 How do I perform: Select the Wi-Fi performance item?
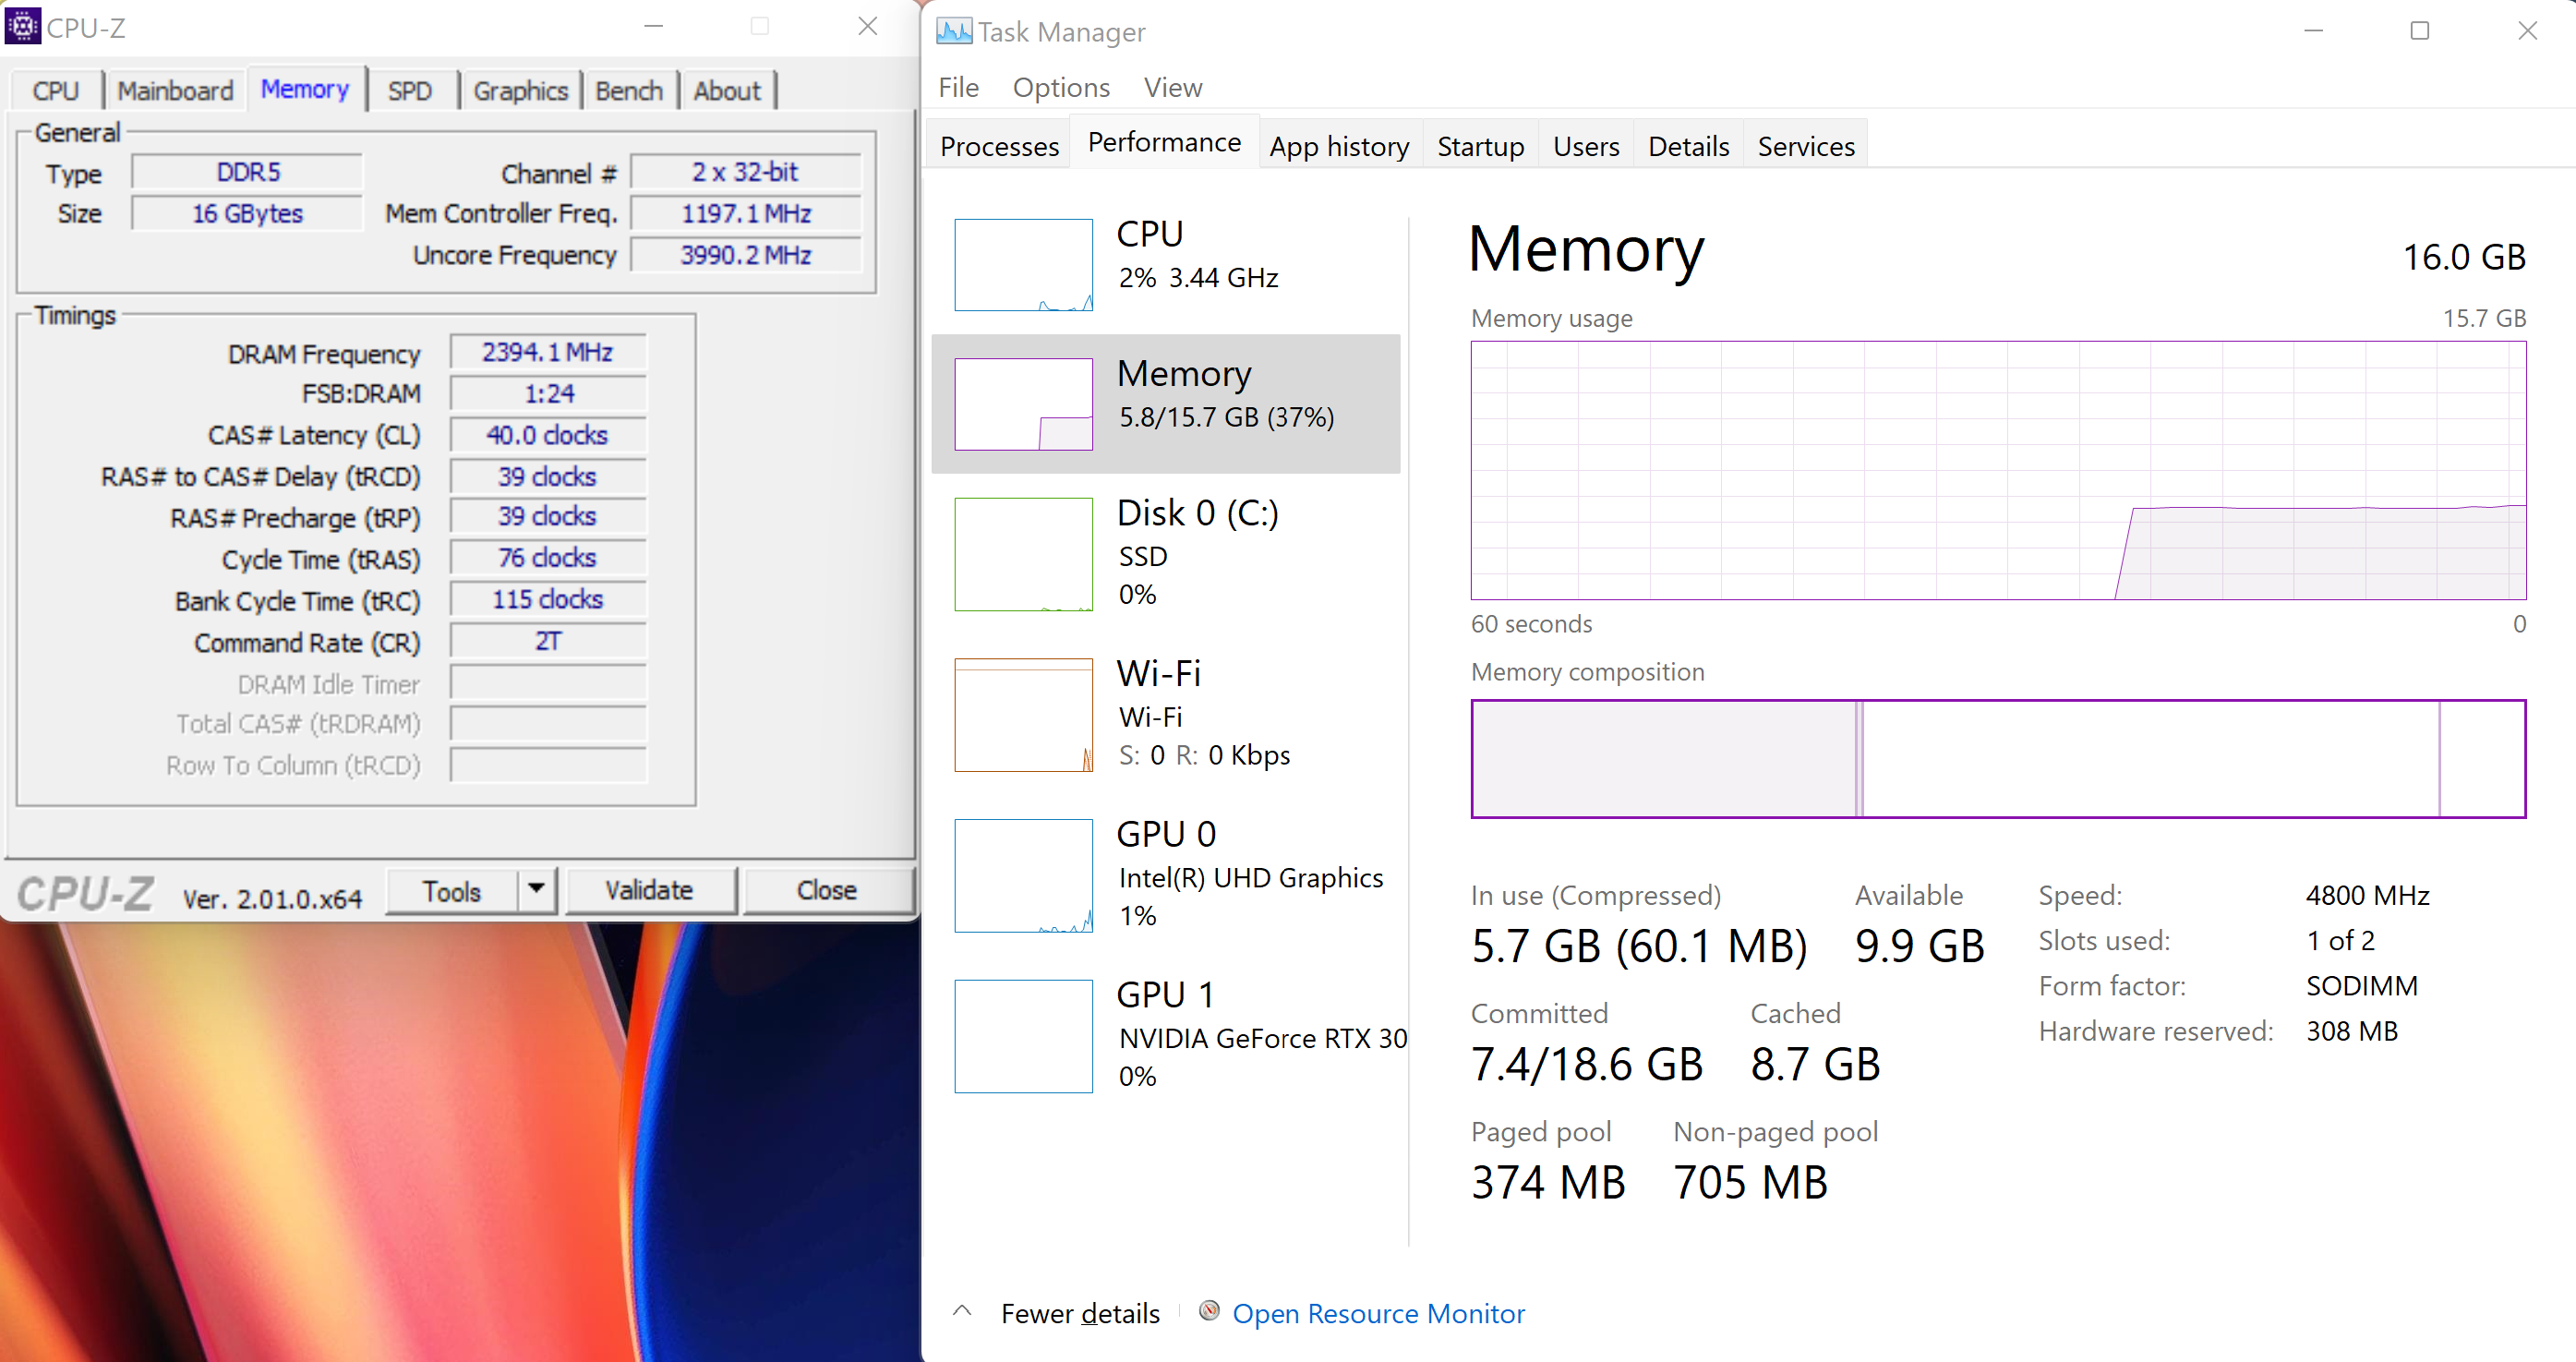pyautogui.click(x=1165, y=714)
